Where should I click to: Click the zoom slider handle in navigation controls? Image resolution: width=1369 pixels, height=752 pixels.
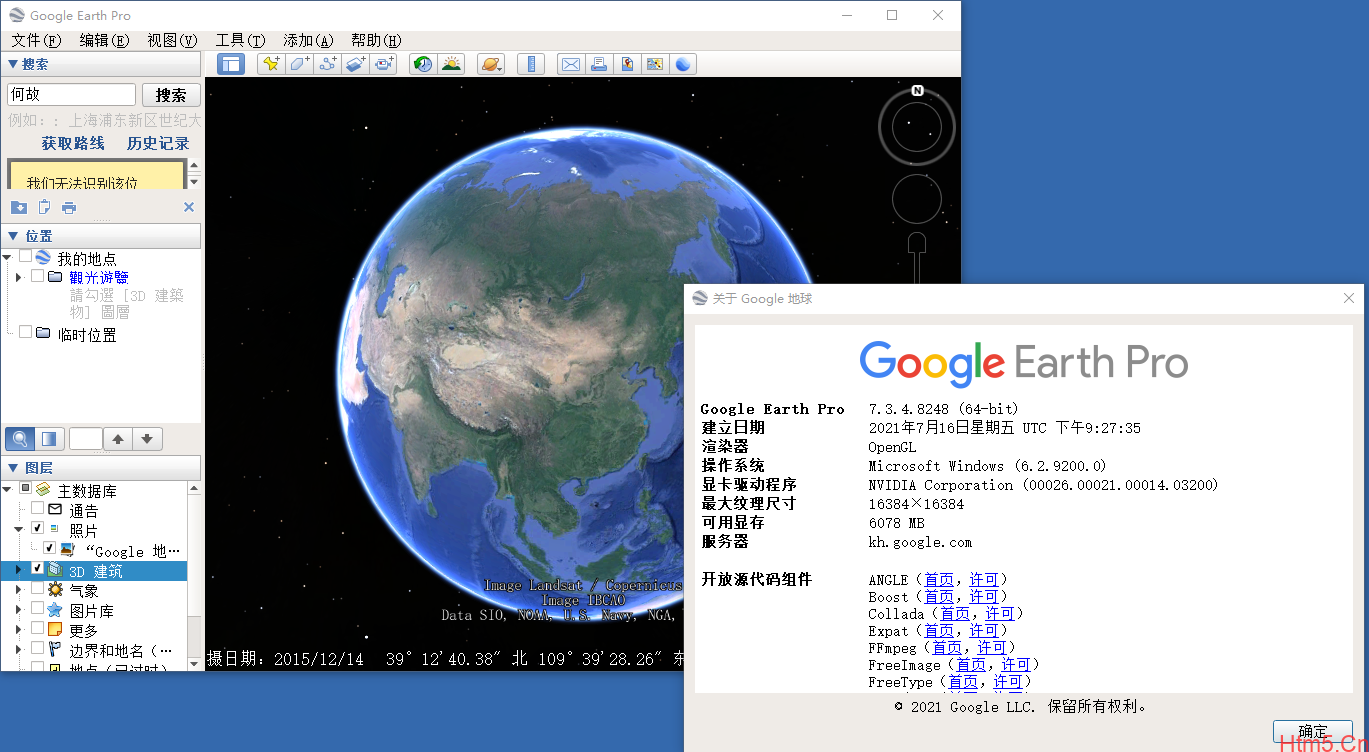(917, 242)
